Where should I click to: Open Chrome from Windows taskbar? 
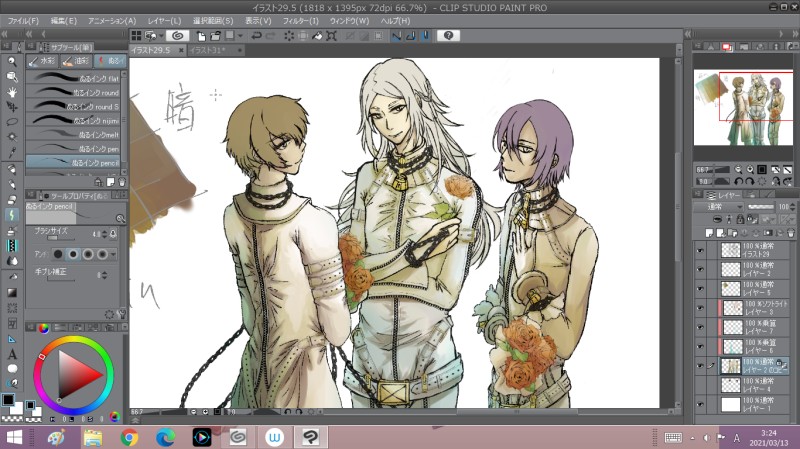[x=129, y=437]
